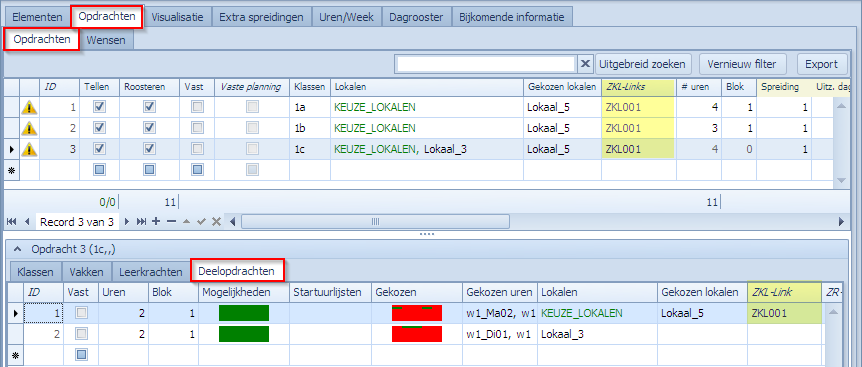Toggle Roosteren checkbox for row 1c

click(149, 149)
